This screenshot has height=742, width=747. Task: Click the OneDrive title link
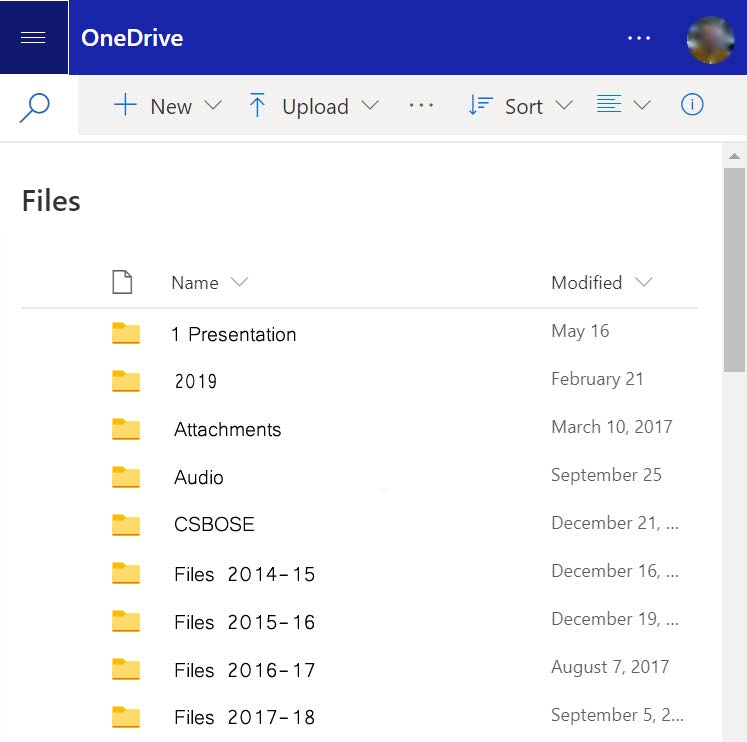coord(132,38)
